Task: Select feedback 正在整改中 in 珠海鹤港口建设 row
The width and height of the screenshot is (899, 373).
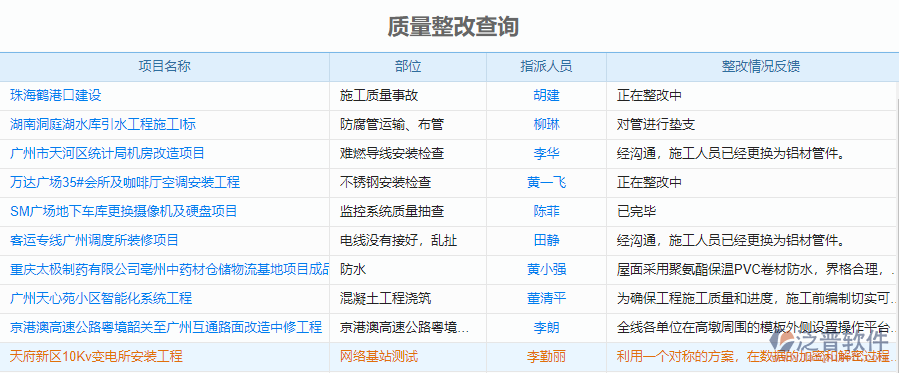Action: coord(649,95)
